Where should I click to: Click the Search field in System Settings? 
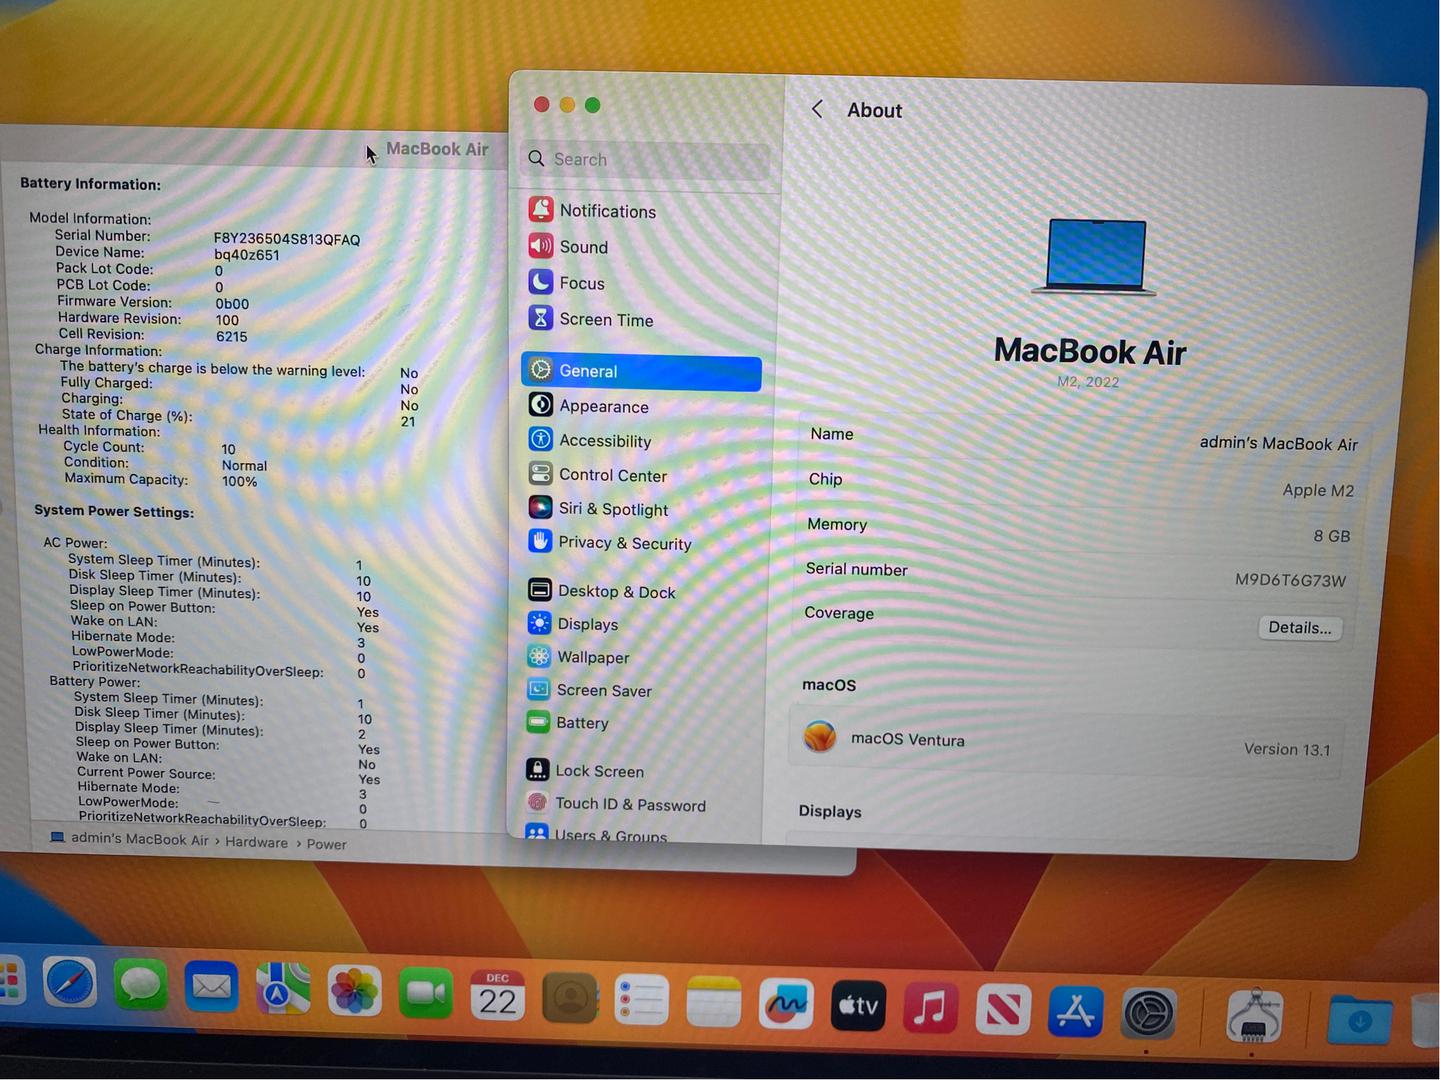(645, 160)
